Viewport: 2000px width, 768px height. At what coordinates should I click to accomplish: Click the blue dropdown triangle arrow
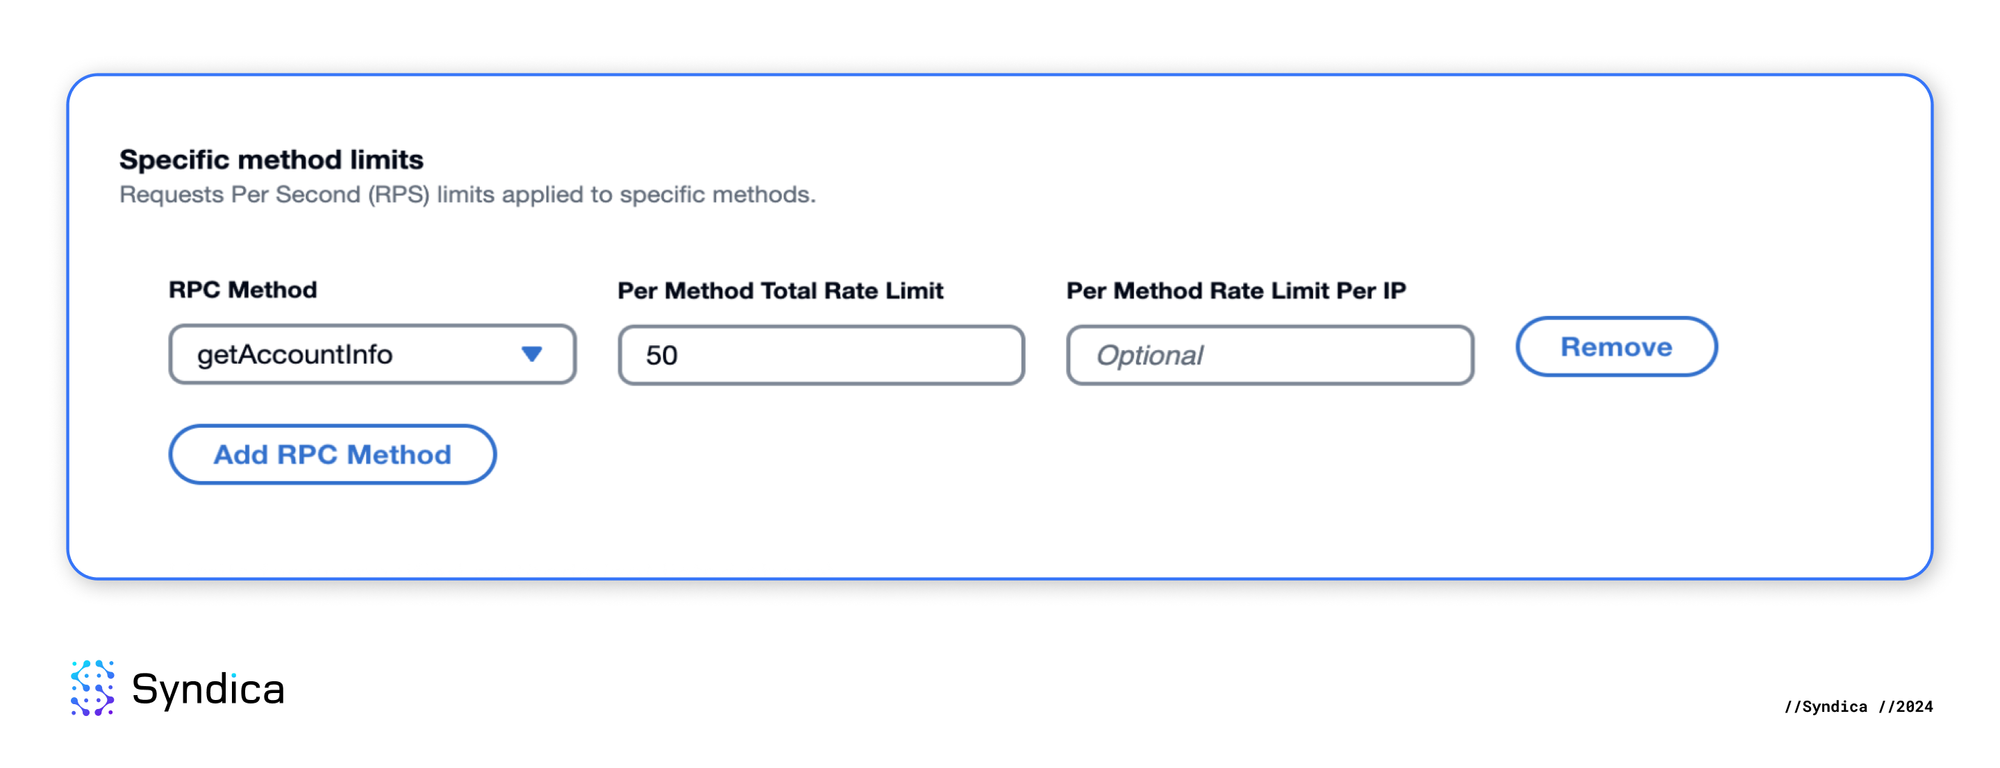point(533,354)
